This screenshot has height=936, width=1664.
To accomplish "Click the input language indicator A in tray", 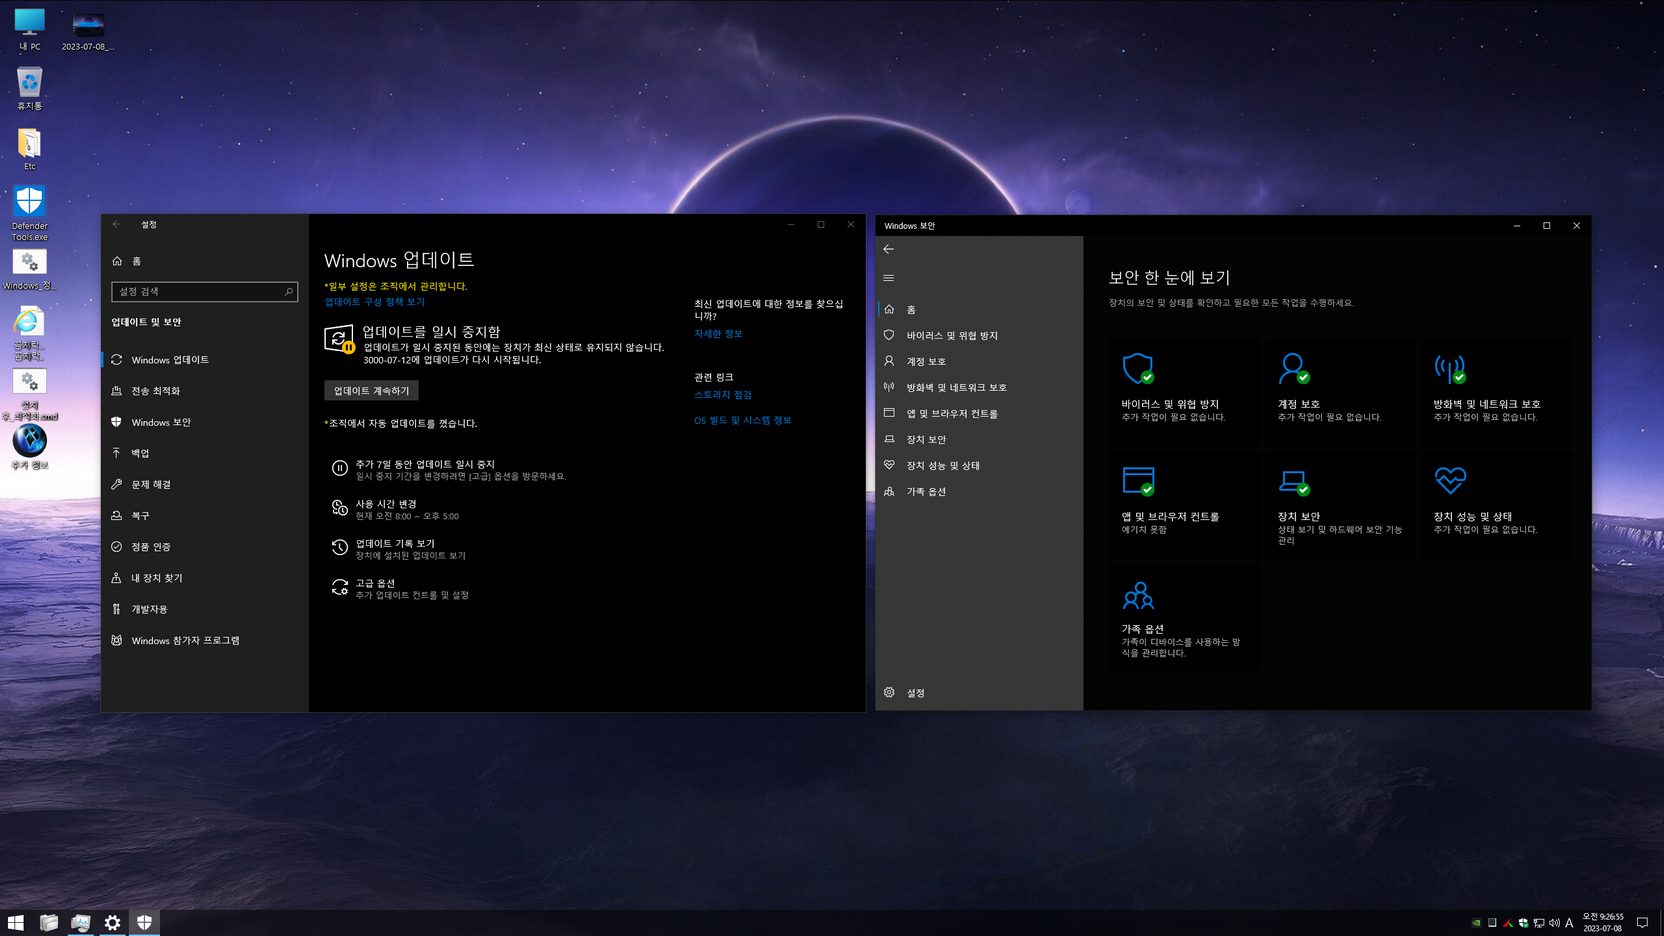I will (1569, 923).
